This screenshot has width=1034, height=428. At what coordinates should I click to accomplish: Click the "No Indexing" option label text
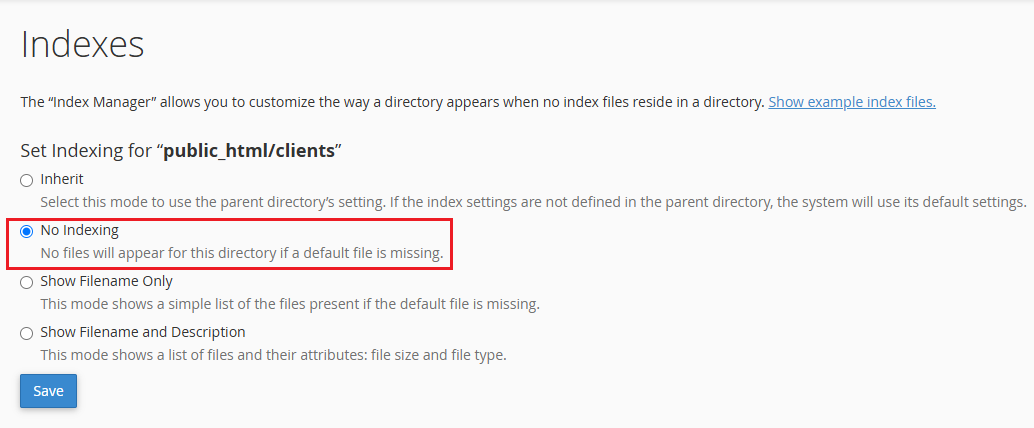click(79, 230)
